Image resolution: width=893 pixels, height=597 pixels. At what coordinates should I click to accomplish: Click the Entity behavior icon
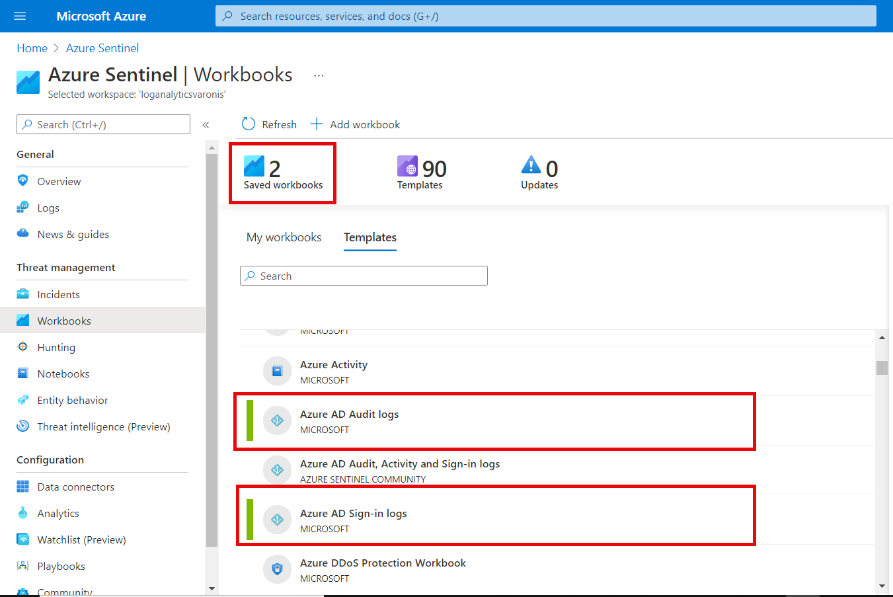23,400
